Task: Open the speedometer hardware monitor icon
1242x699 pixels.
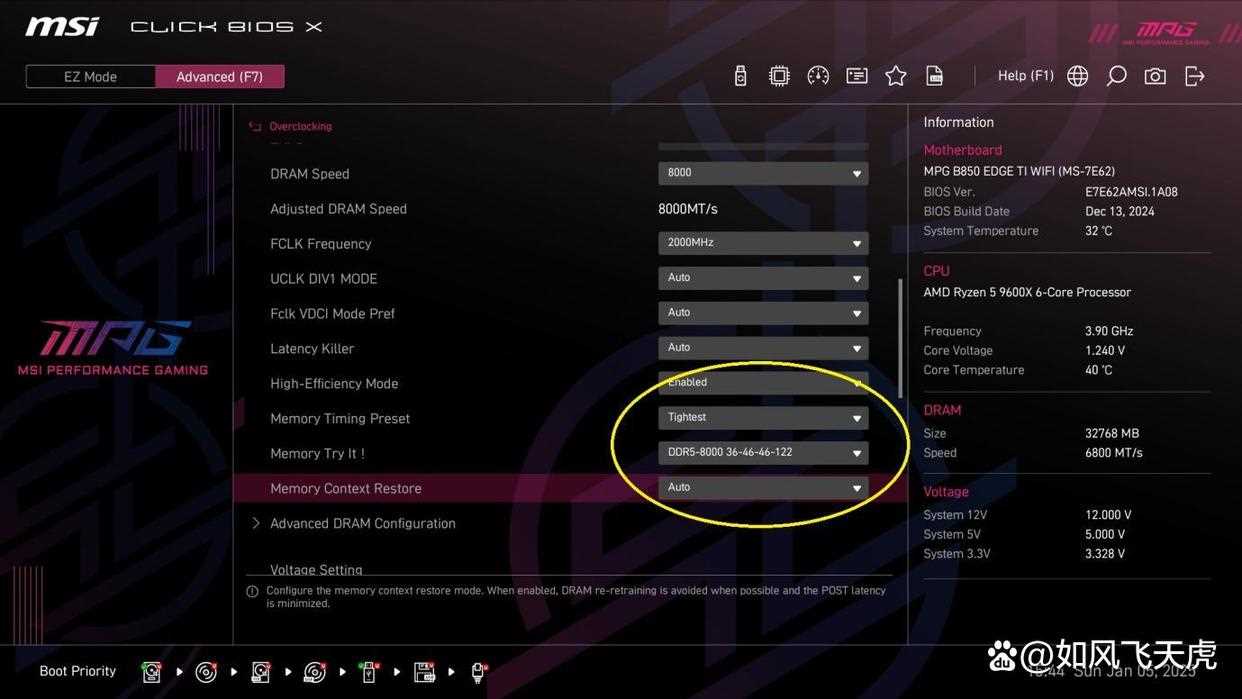Action: coord(818,76)
